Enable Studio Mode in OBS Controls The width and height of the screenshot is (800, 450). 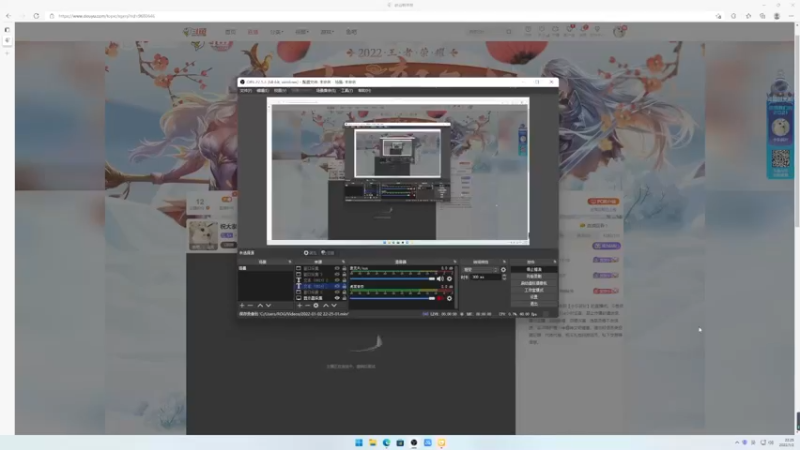coord(534,290)
